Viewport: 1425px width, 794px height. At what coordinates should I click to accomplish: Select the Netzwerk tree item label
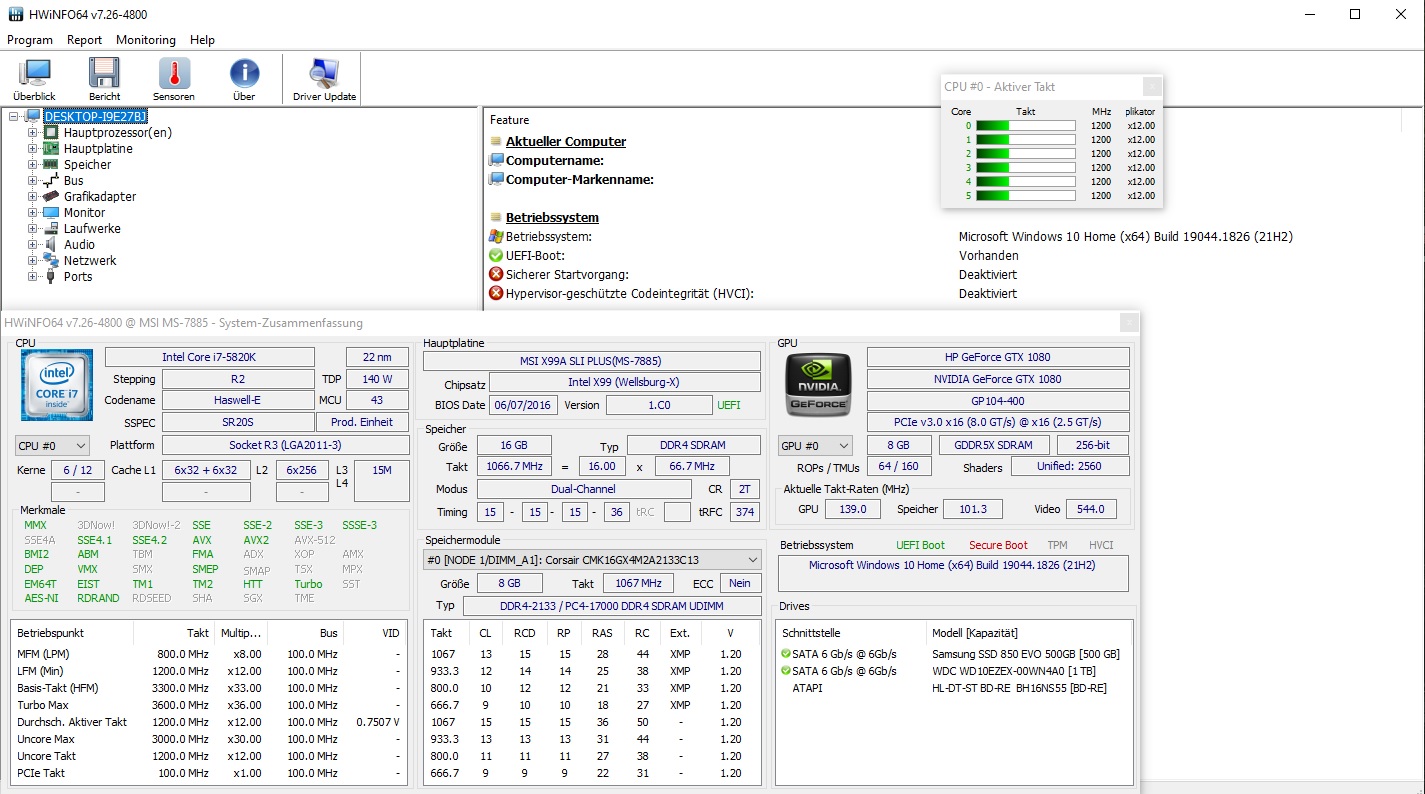90,260
